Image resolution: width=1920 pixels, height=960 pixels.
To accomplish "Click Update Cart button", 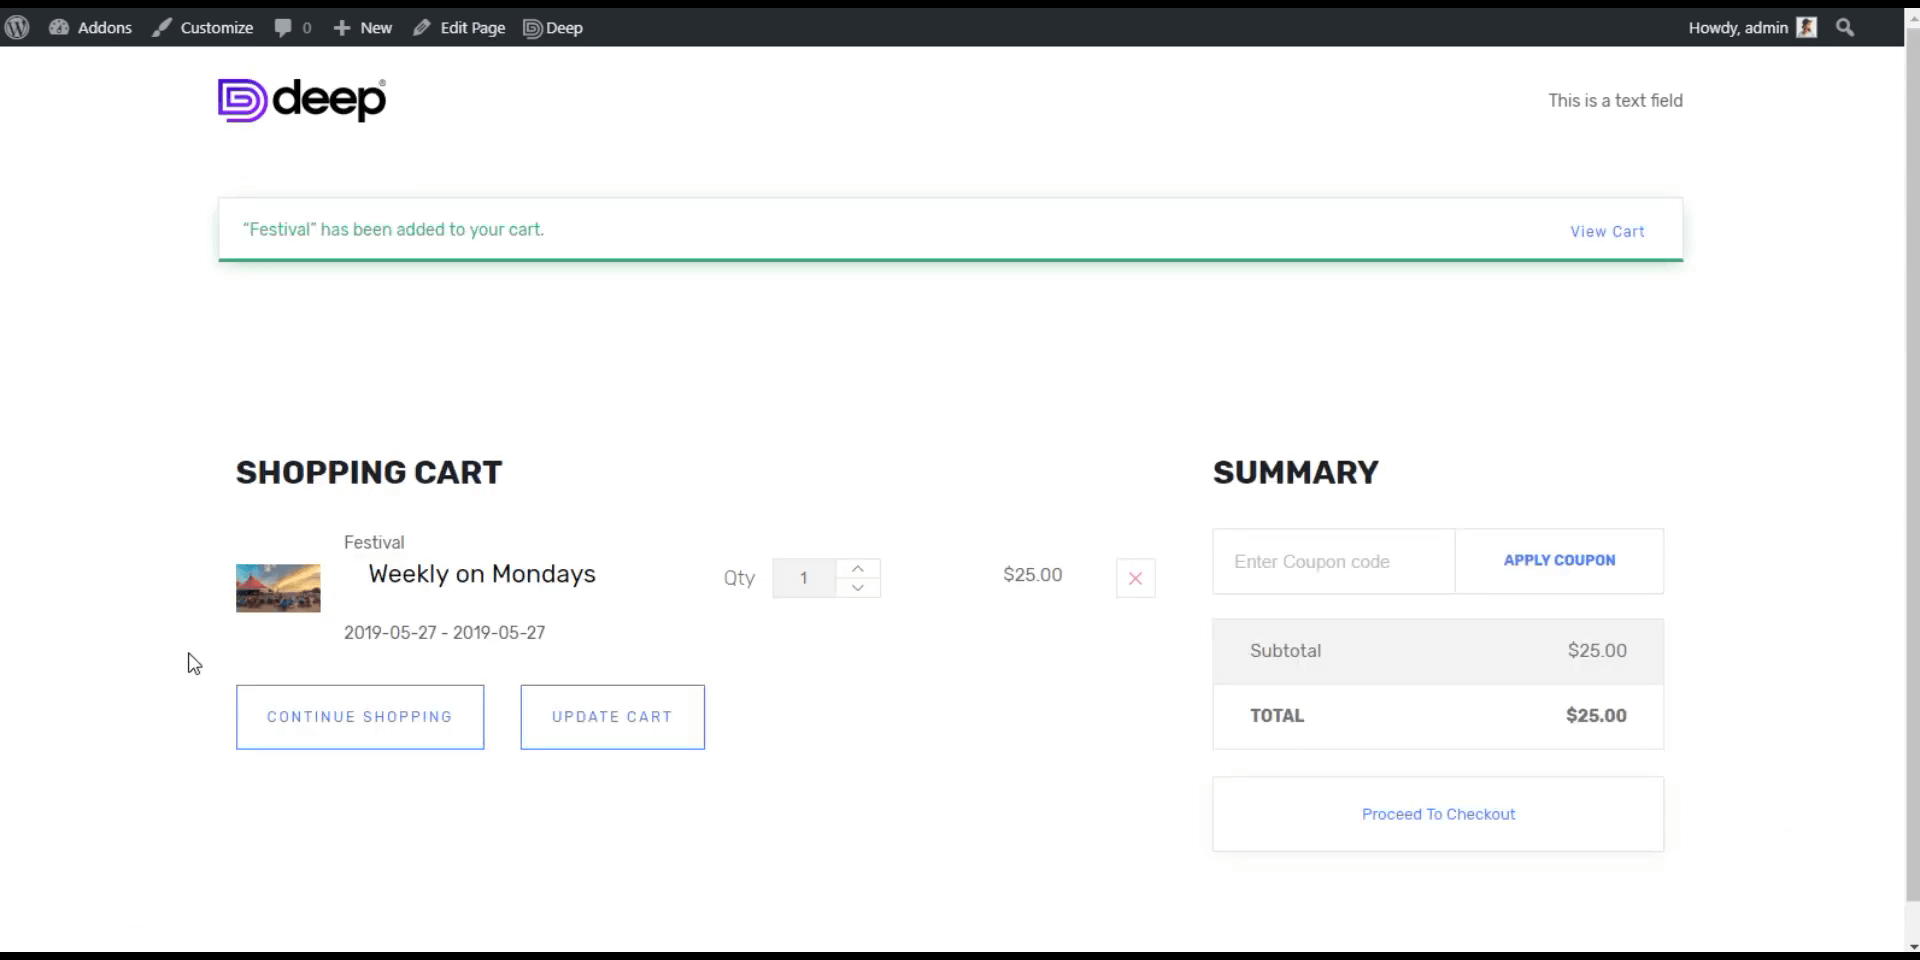I will pos(612,717).
